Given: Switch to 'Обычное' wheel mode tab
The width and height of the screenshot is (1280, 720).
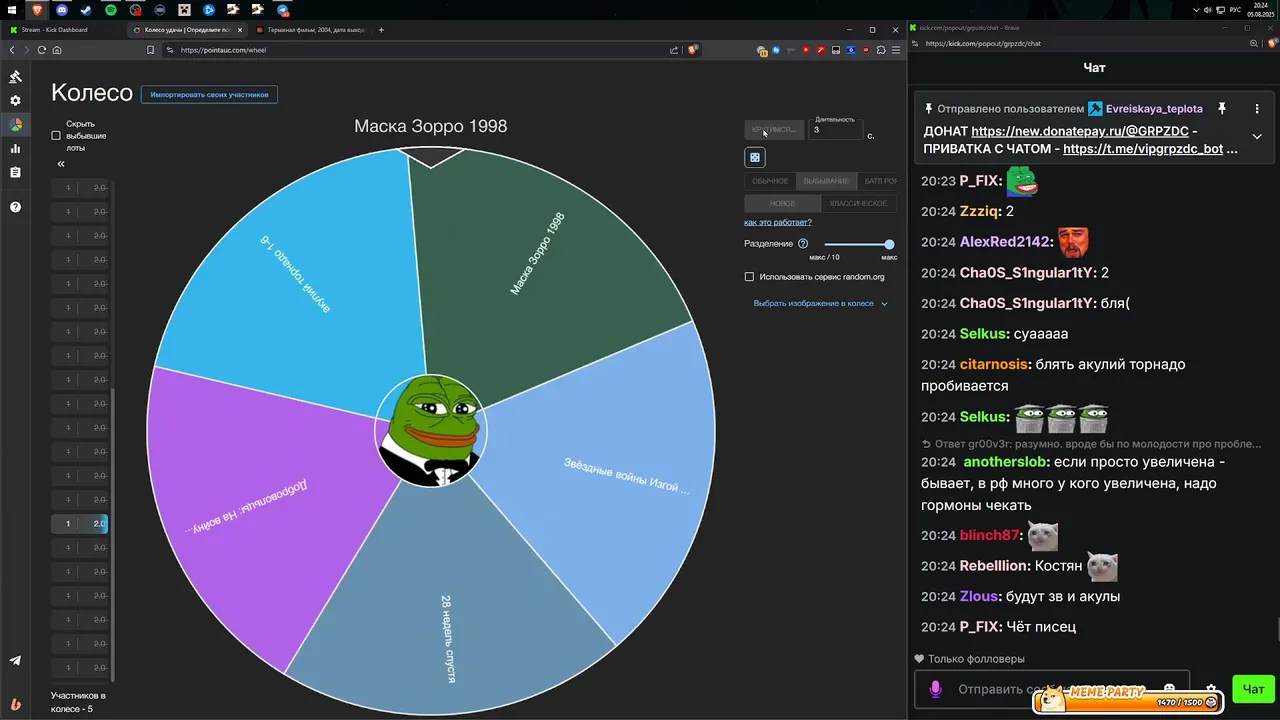Looking at the screenshot, I should click(770, 181).
